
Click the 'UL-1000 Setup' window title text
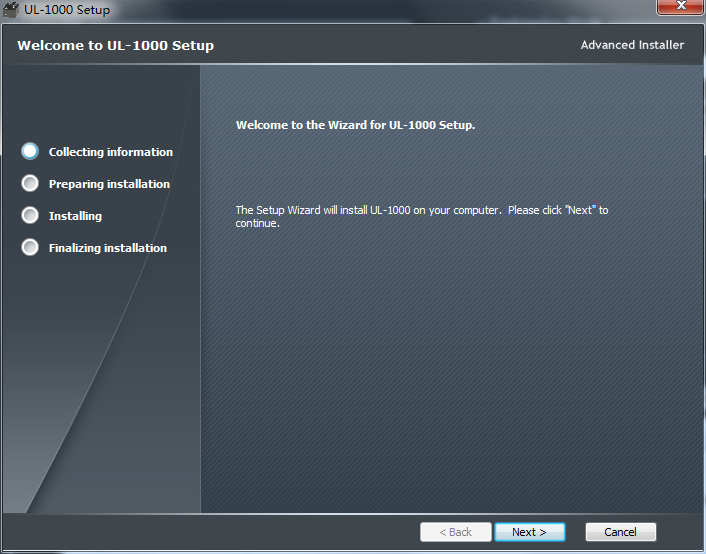point(67,10)
